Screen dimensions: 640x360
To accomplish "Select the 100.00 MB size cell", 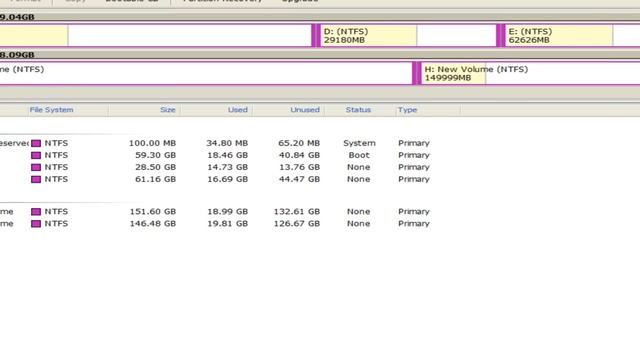I will pyautogui.click(x=152, y=143).
